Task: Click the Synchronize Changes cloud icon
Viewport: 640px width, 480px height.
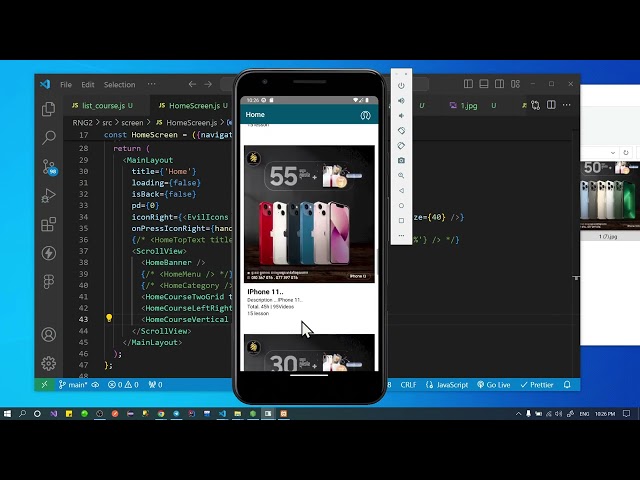Action: (x=96, y=384)
